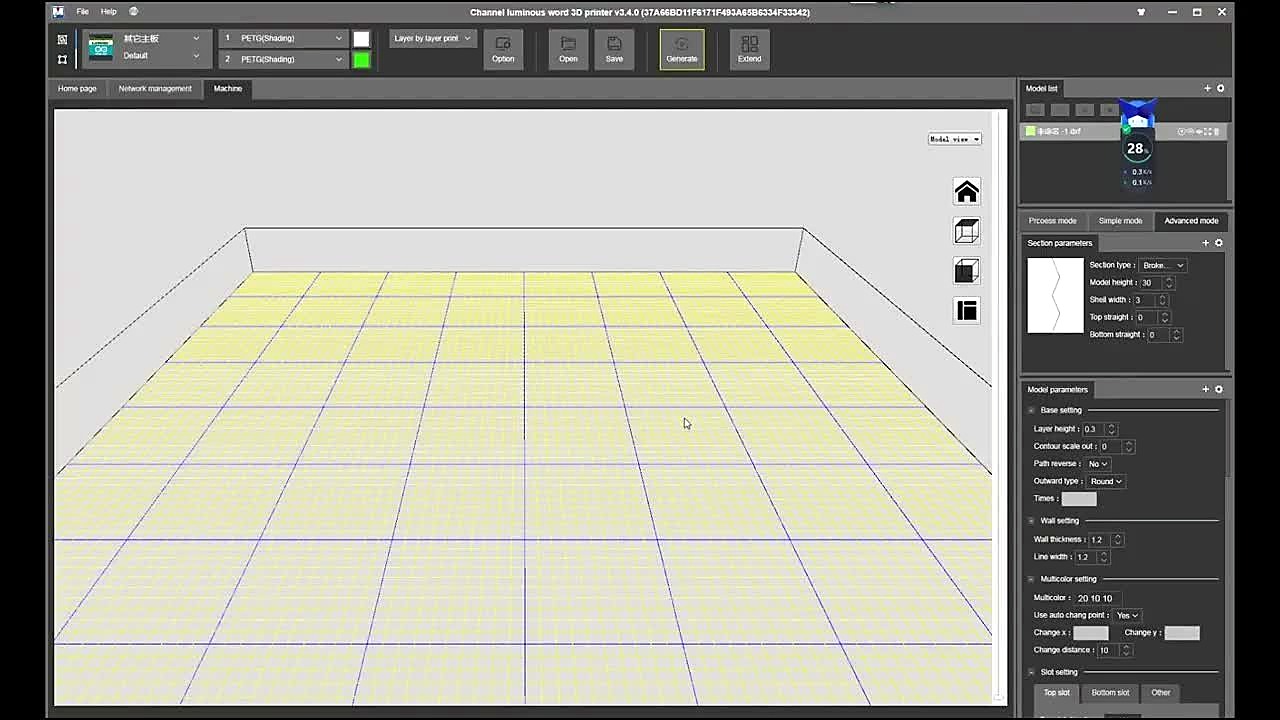Collapse the Base setting section
This screenshot has height=720, width=1280.
(x=1032, y=410)
